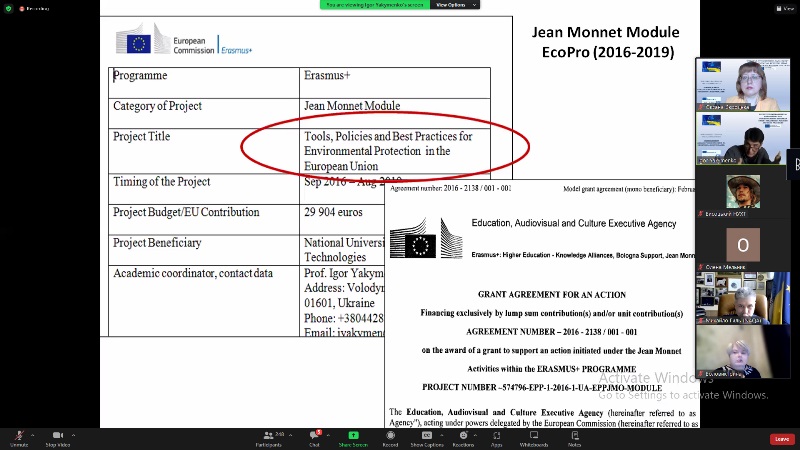Open the Chat panel with unread badge
800x450 pixels.
[314, 438]
